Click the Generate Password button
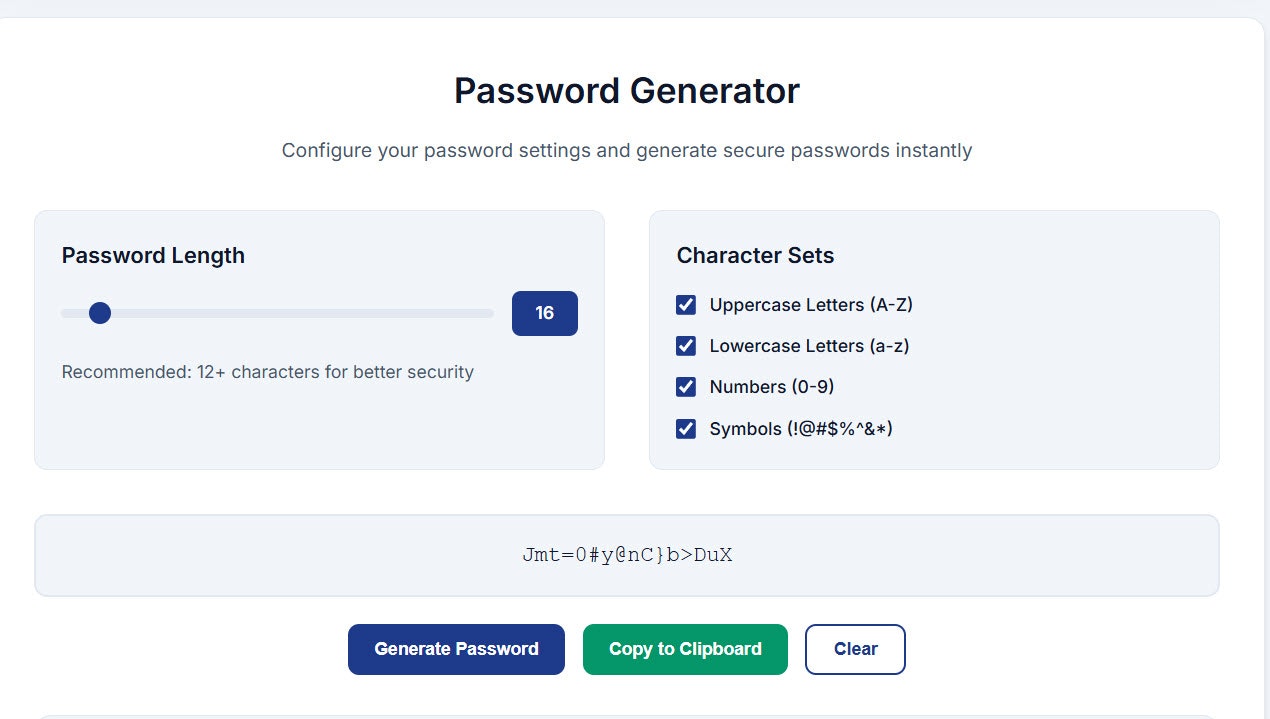 click(456, 649)
